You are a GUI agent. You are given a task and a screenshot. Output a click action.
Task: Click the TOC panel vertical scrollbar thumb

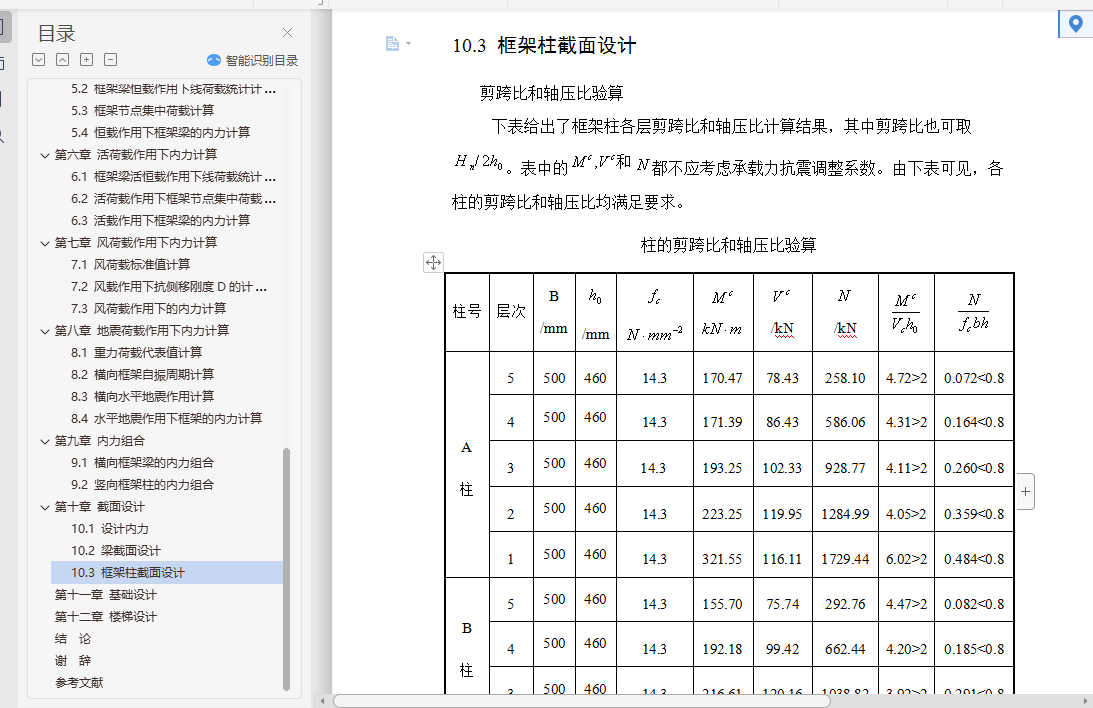point(286,569)
